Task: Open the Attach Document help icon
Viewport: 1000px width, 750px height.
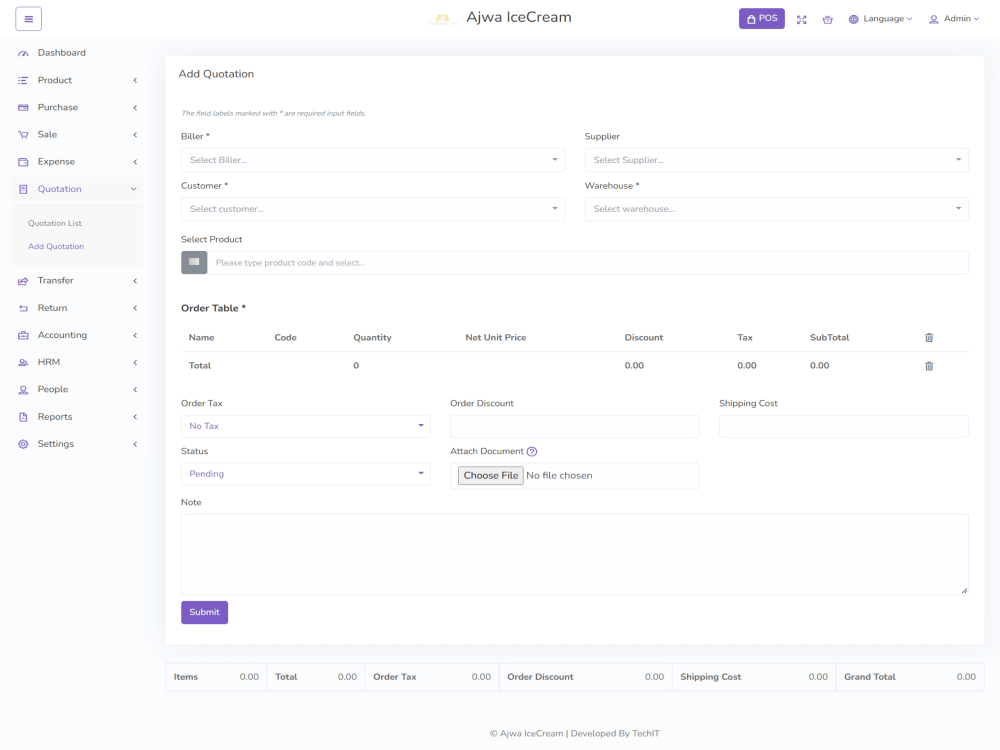Action: click(531, 451)
